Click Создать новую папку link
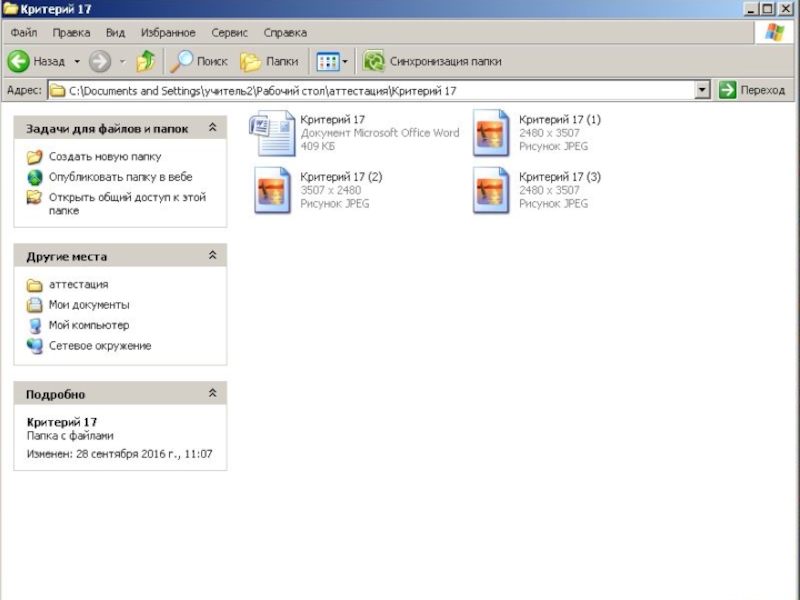The width and height of the screenshot is (800, 600). pyautogui.click(x=105, y=157)
